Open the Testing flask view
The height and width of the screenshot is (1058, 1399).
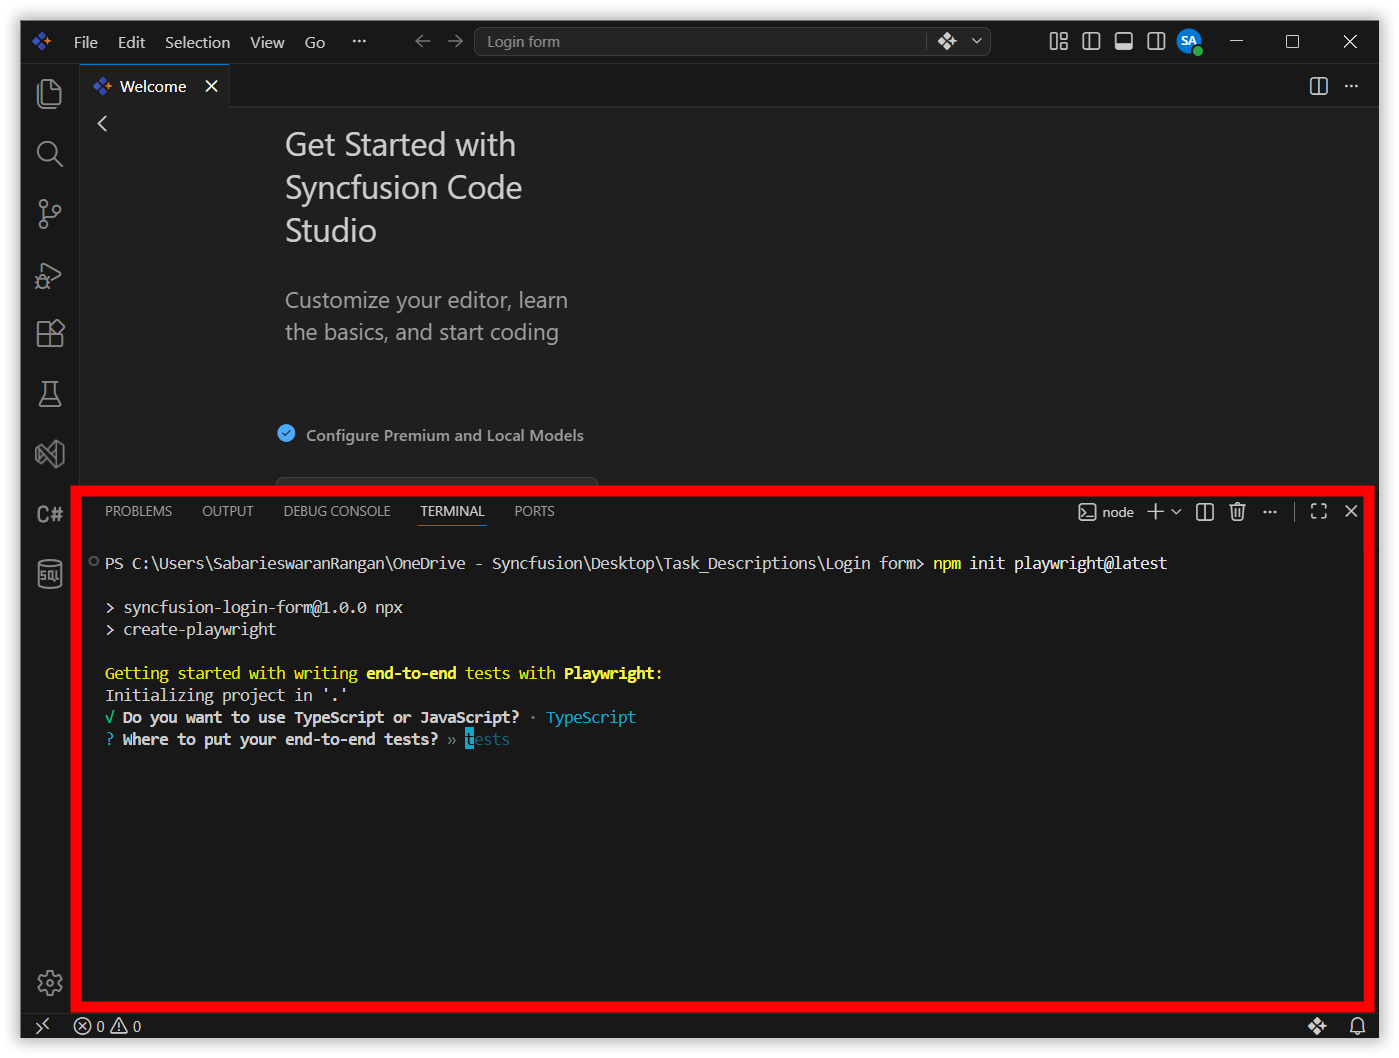click(x=49, y=393)
